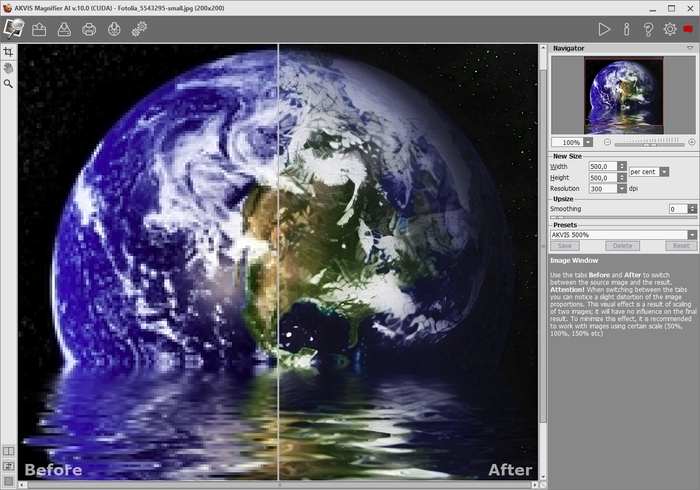Image resolution: width=700 pixels, height=490 pixels.
Task: Click the New Size section label
Action: pos(567,156)
